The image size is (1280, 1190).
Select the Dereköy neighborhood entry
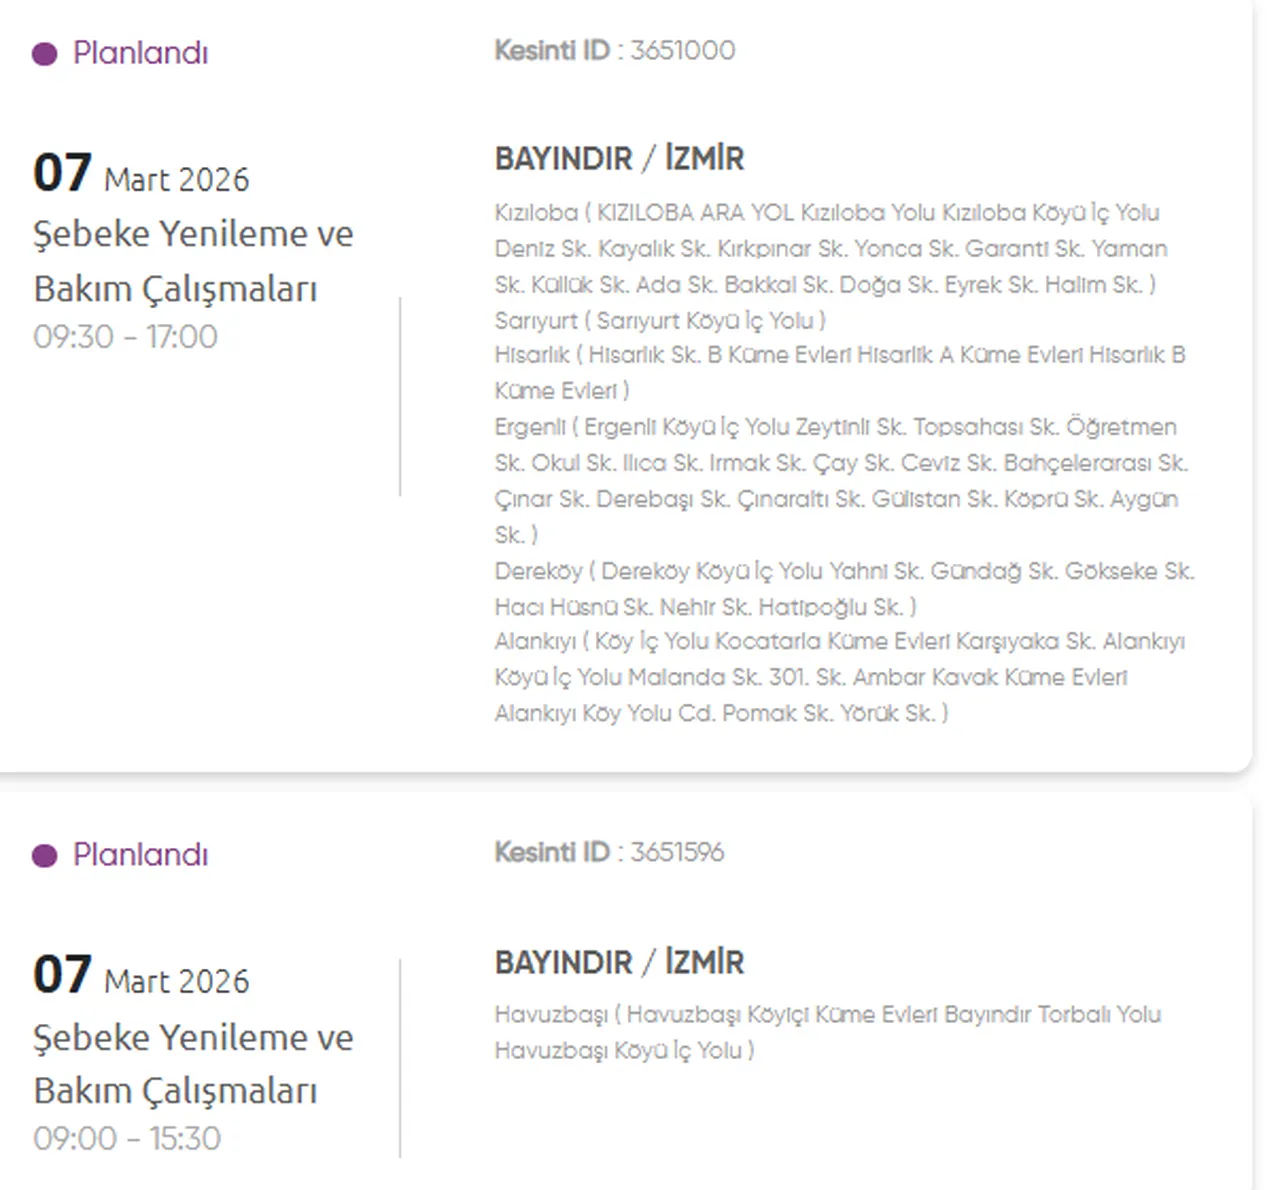(844, 589)
